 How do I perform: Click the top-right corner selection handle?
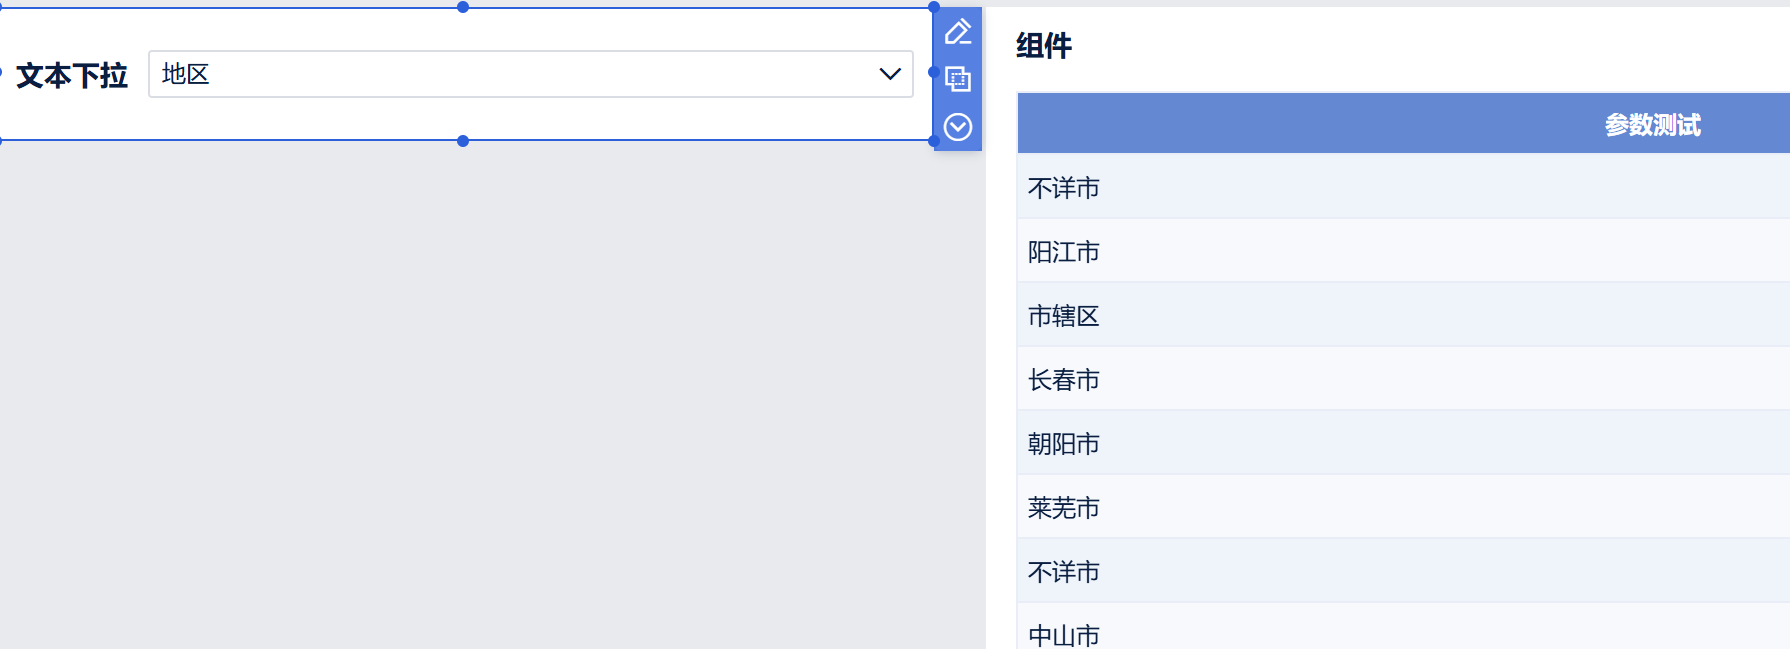coord(934,7)
